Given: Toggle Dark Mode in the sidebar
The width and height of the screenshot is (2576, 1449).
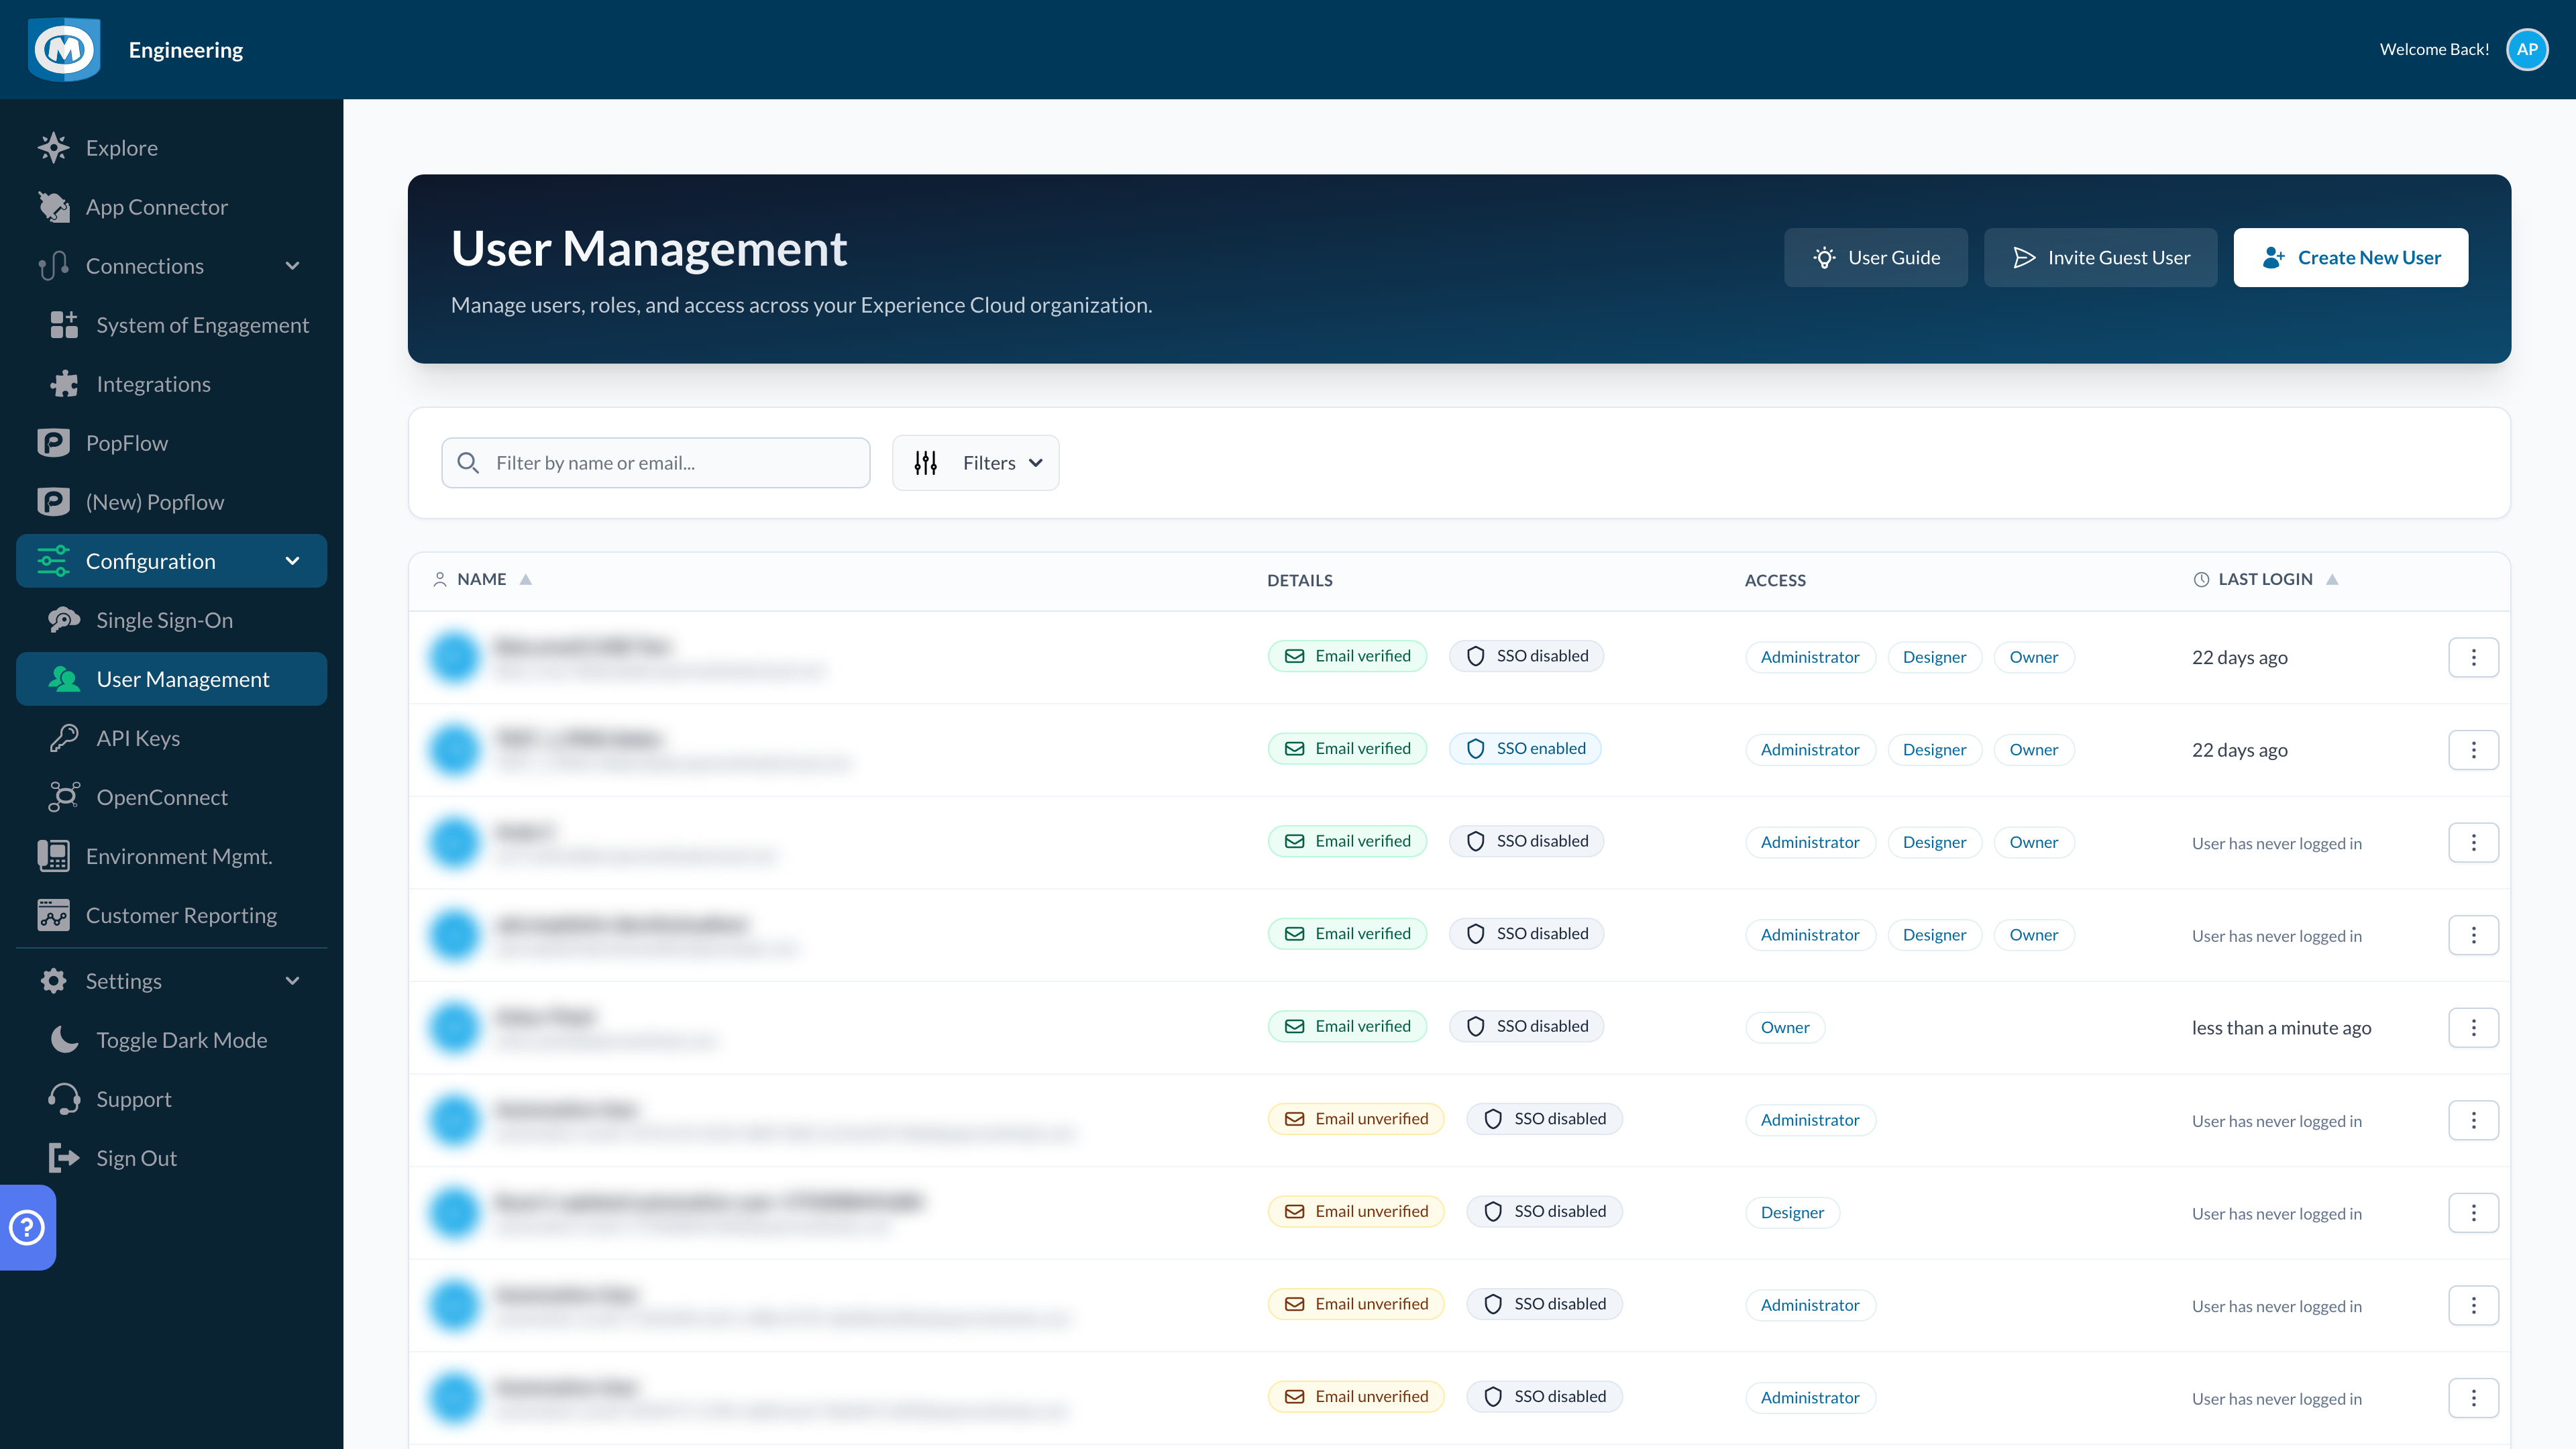Looking at the screenshot, I should pos(171,1040).
